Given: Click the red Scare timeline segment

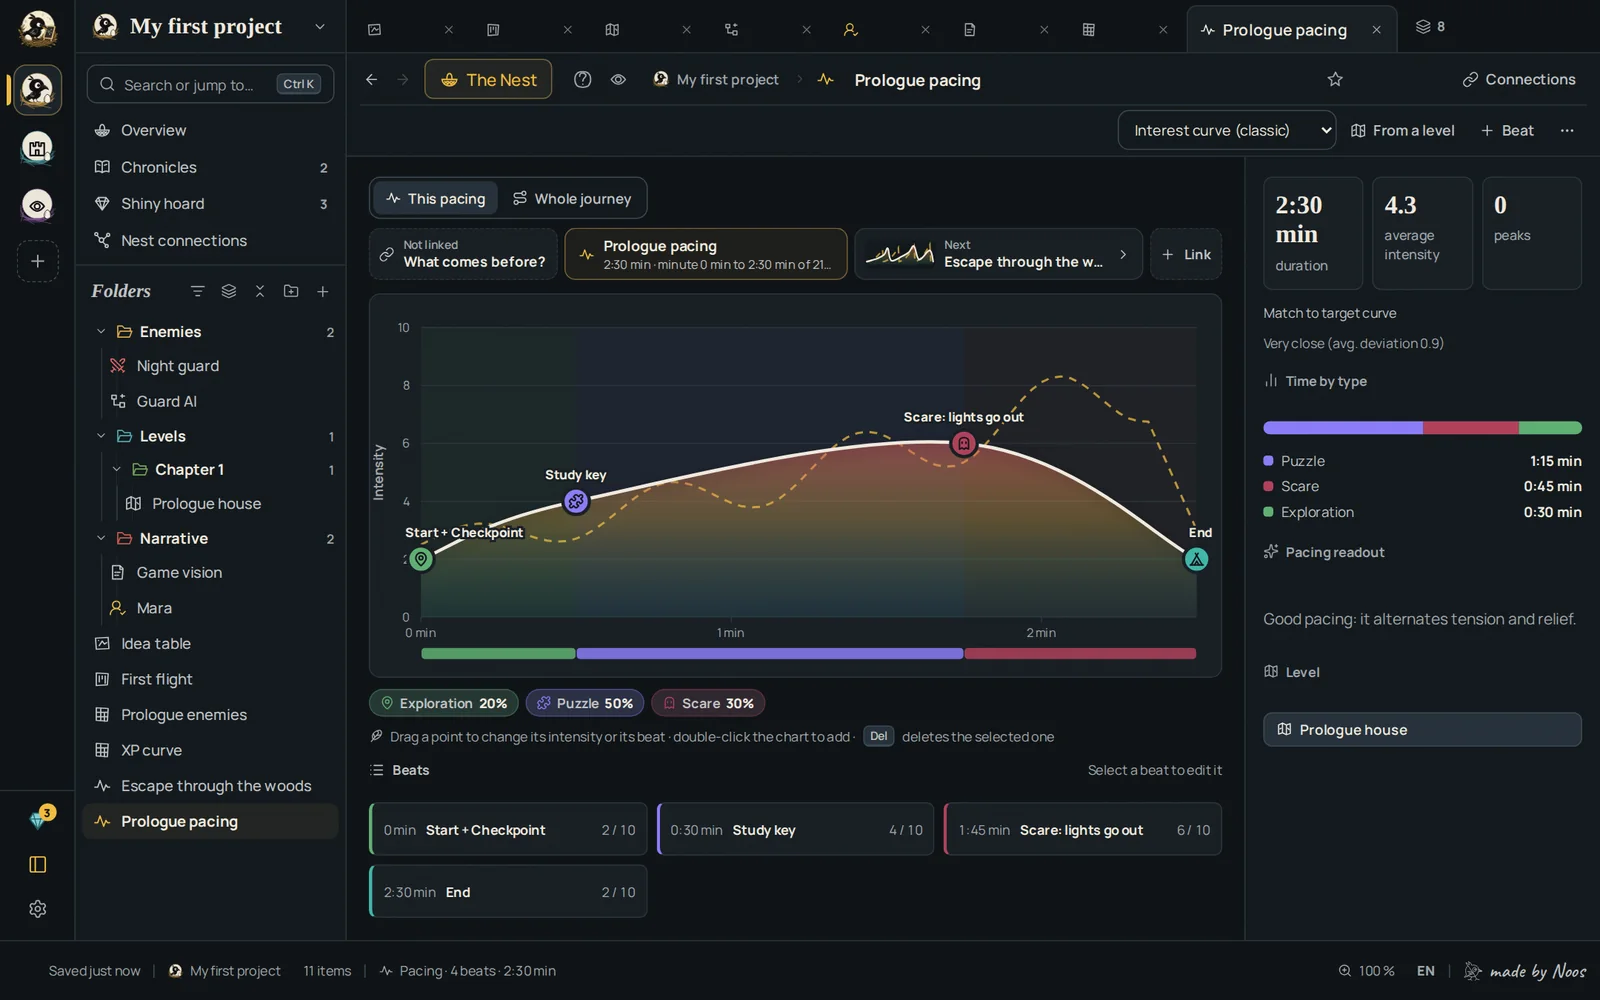Looking at the screenshot, I should [1080, 653].
